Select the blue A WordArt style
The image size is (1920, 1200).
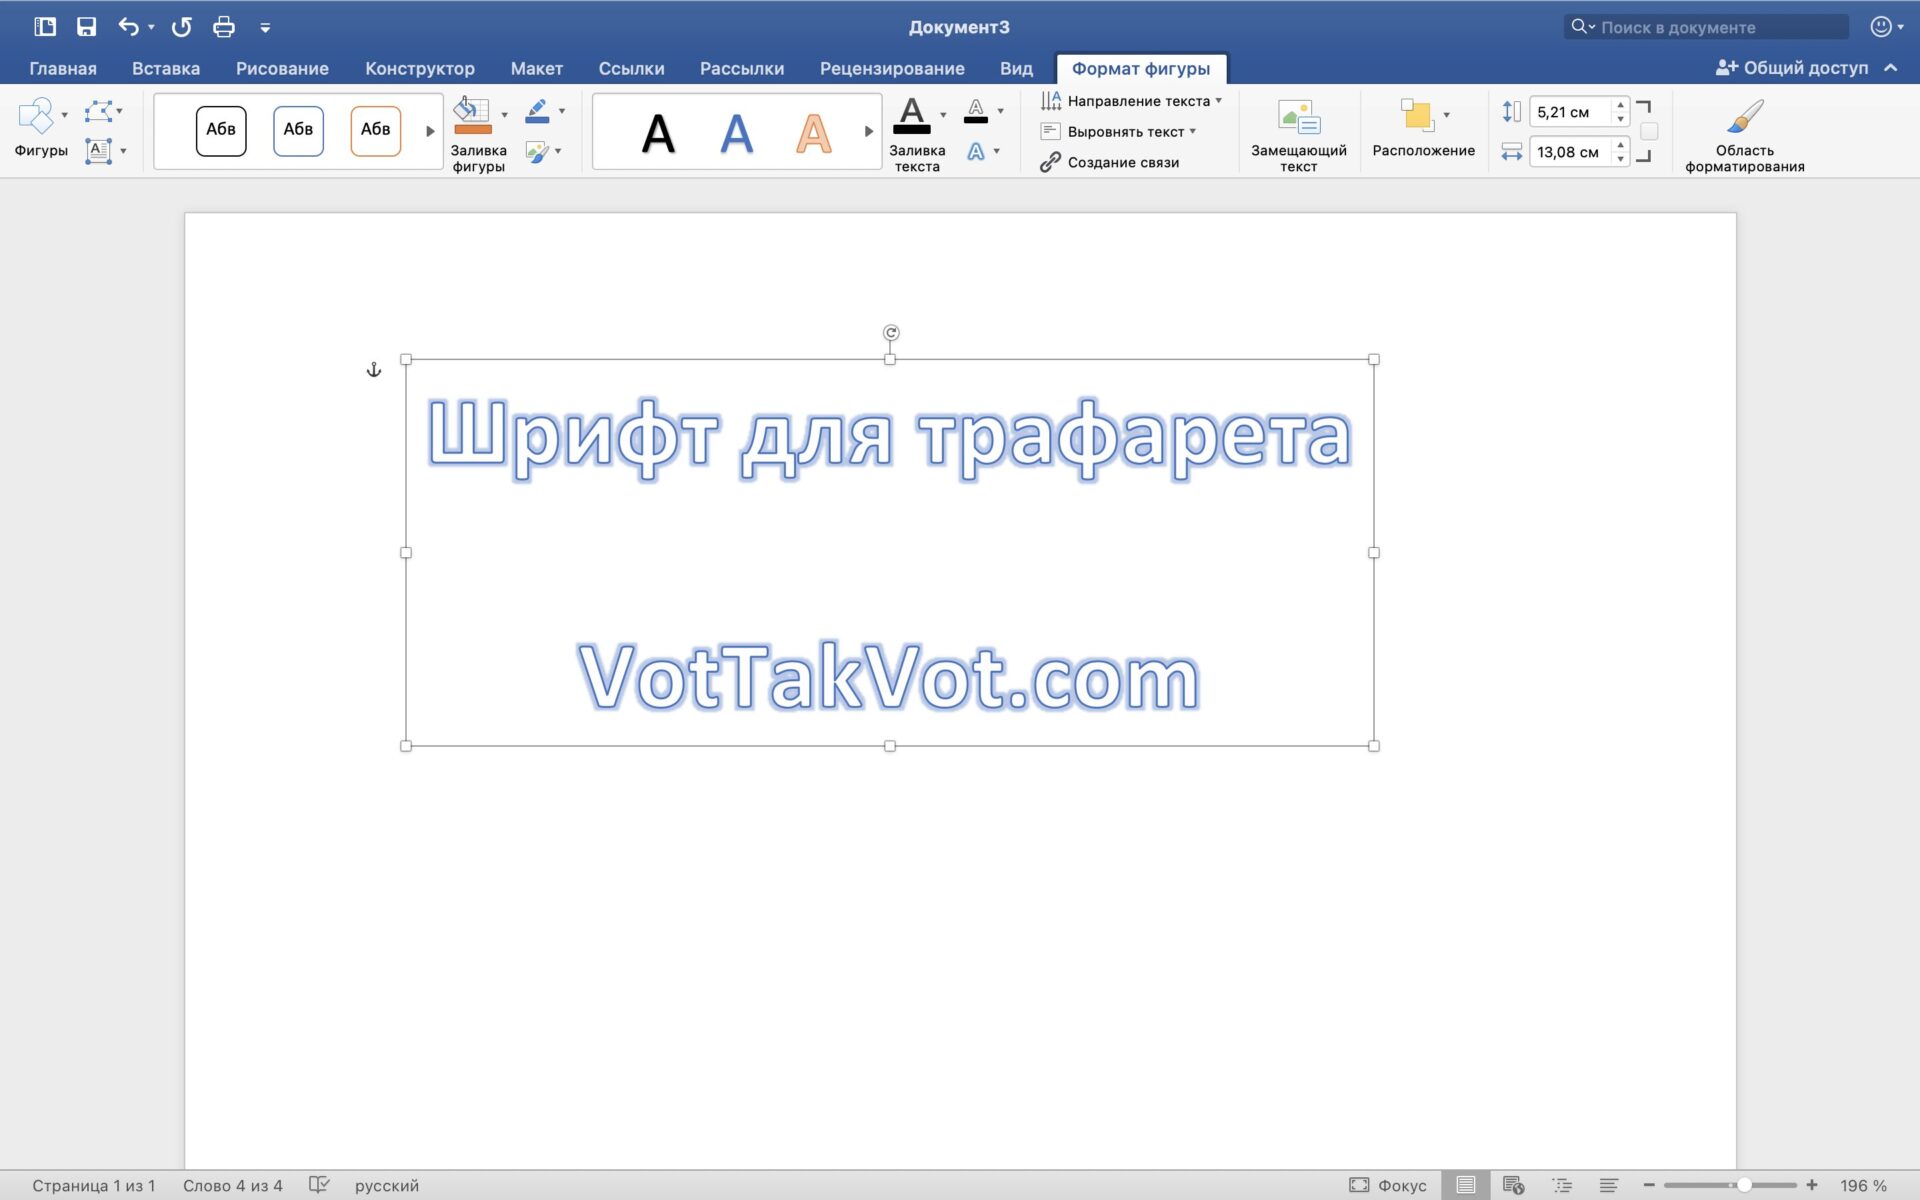click(736, 133)
